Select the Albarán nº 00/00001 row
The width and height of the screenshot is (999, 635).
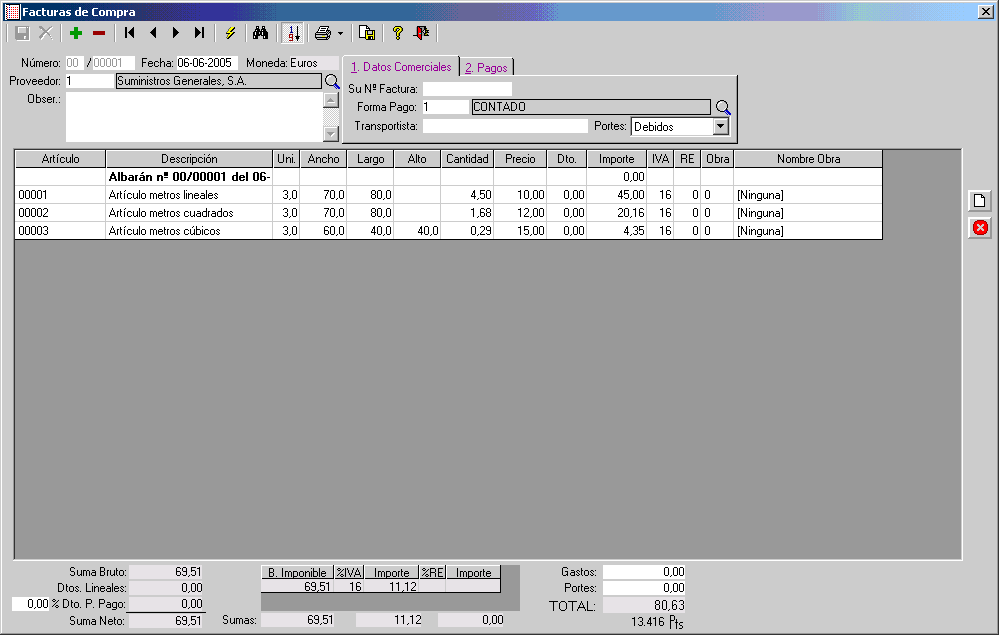tap(449, 177)
